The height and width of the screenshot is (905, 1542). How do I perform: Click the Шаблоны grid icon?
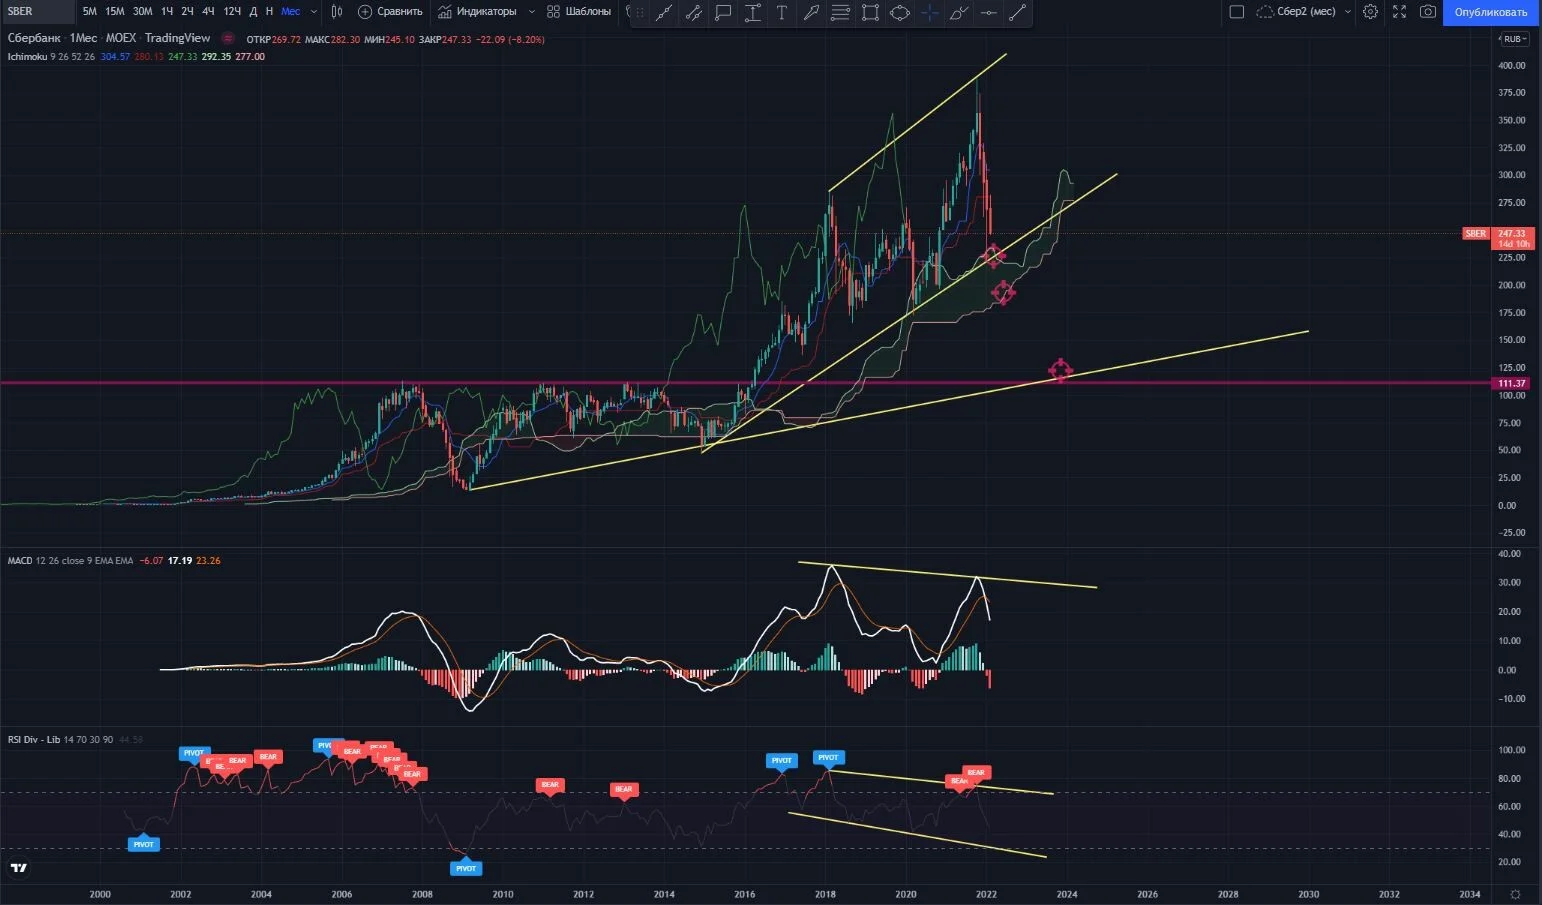click(553, 12)
